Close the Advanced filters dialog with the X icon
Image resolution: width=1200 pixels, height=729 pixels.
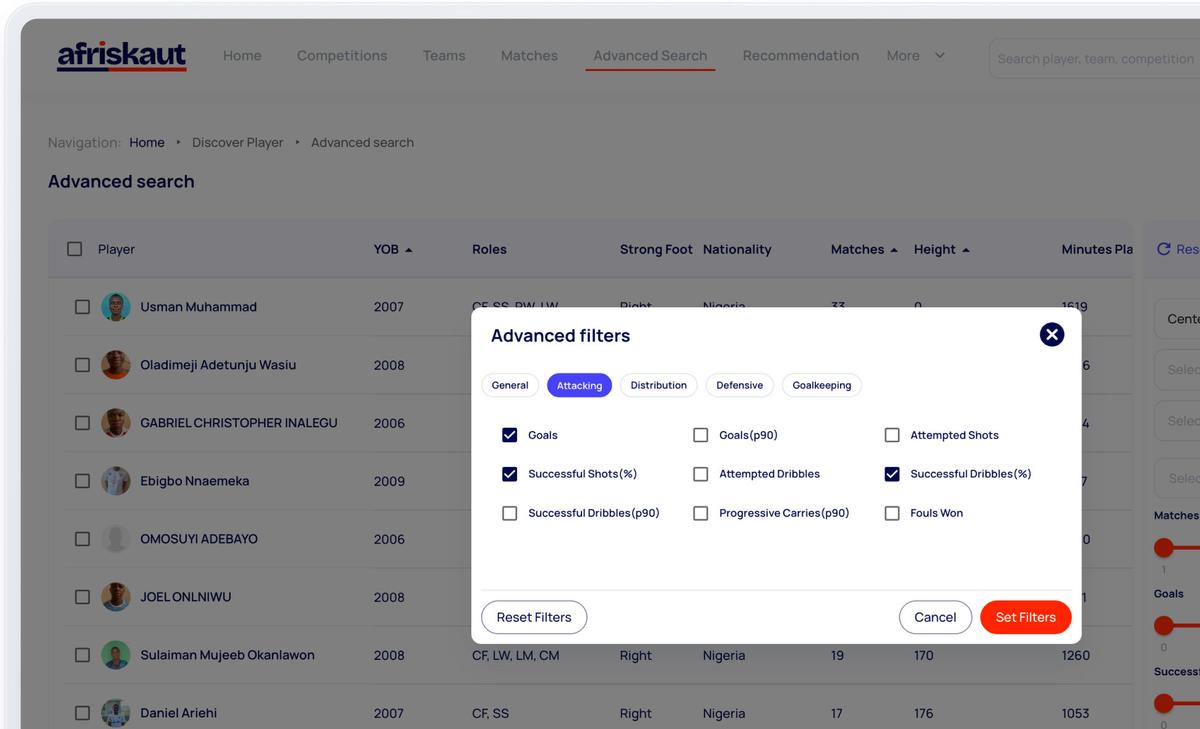pyautogui.click(x=1051, y=335)
